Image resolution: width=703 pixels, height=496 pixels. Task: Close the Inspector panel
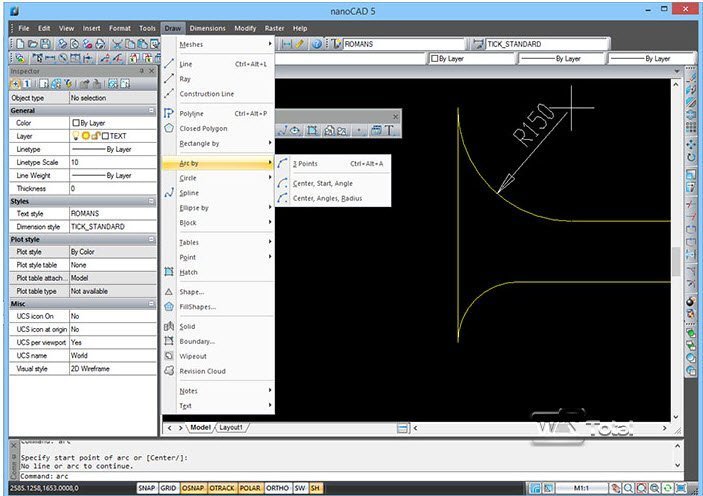click(x=150, y=71)
